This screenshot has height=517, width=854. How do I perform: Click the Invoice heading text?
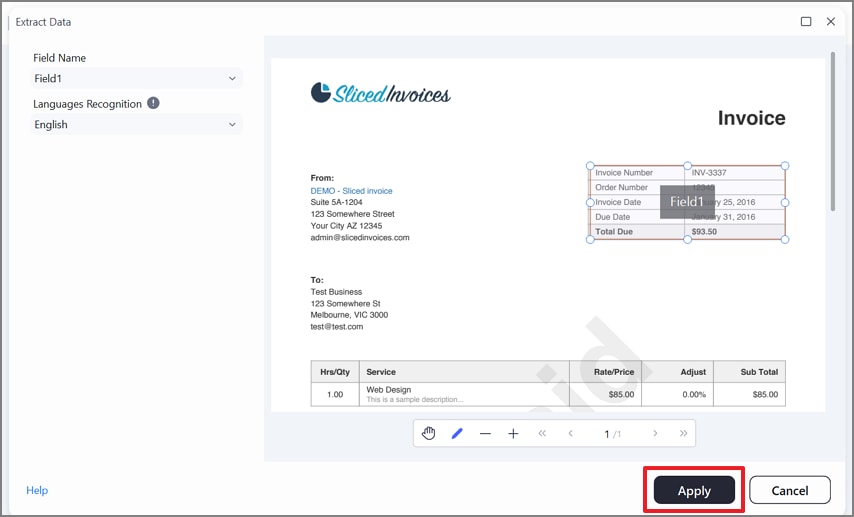[751, 118]
